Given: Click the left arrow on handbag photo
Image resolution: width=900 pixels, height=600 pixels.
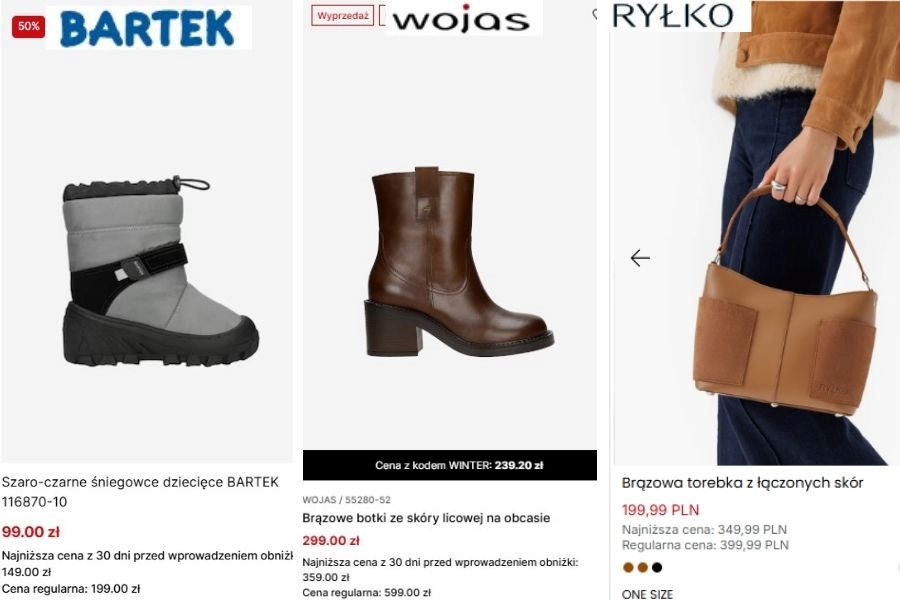Looking at the screenshot, I should [x=640, y=258].
